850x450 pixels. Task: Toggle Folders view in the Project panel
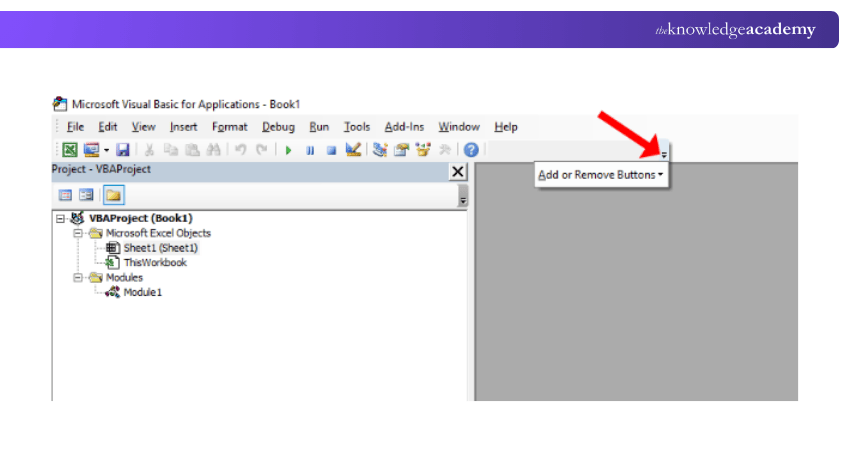tap(111, 195)
